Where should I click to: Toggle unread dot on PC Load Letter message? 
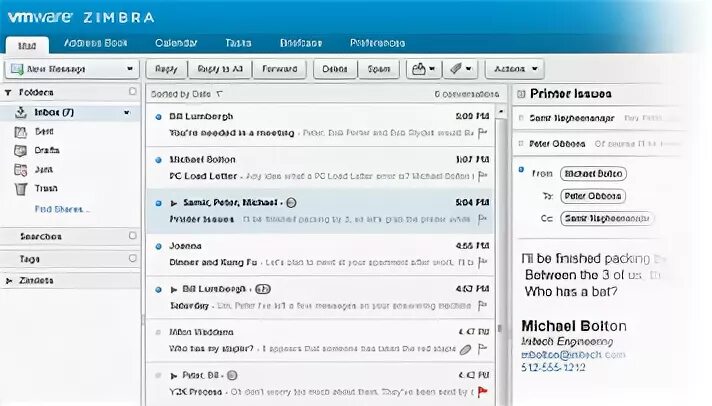click(158, 160)
